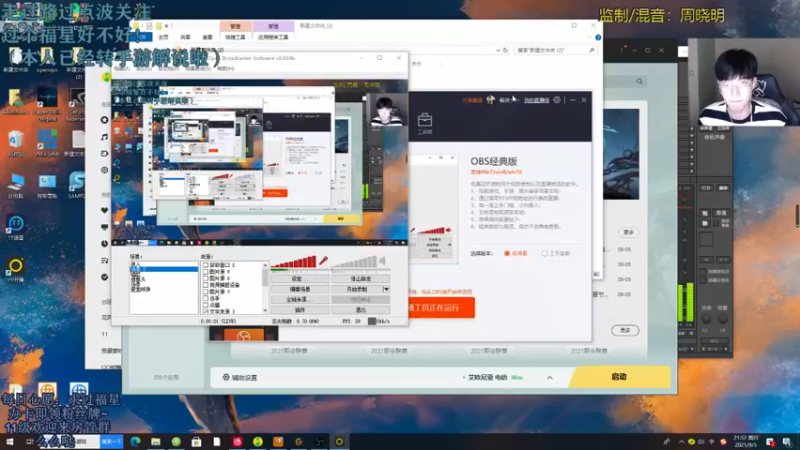
Task: Adjust the microphone volume meter in OBS
Action: click(294, 262)
